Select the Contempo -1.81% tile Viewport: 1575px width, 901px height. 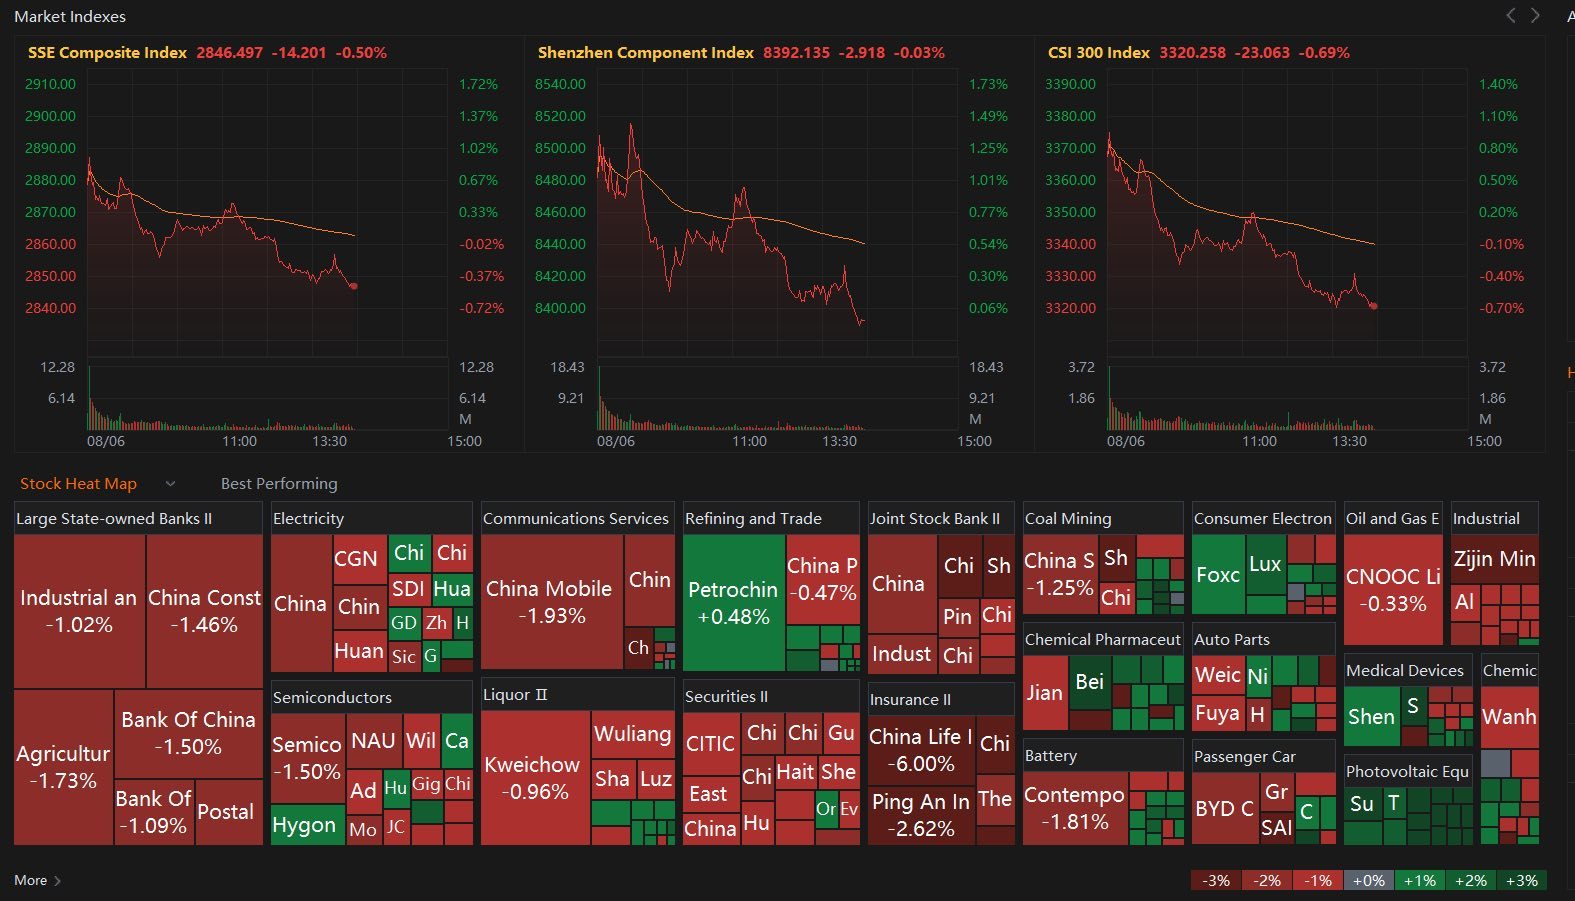click(x=1075, y=808)
